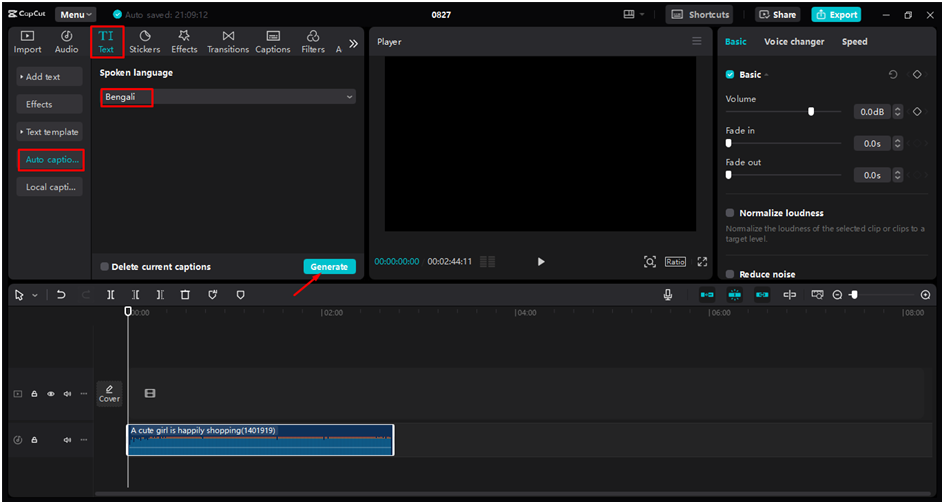Open keyboard Shortcuts
This screenshot has height=504, width=944.
tap(700, 14)
